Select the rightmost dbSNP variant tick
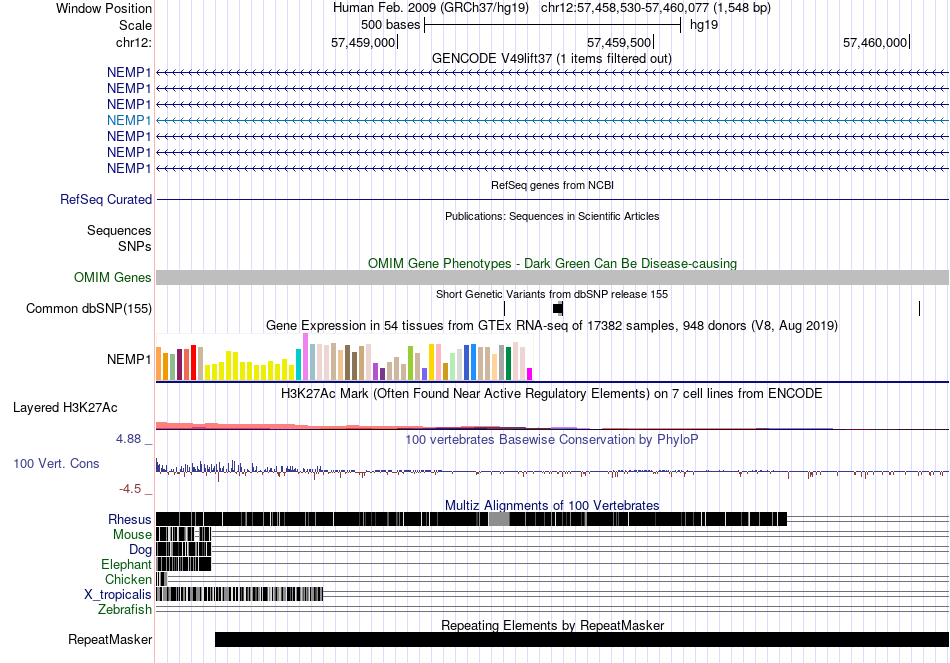This screenshot has width=950, height=663. click(x=919, y=308)
